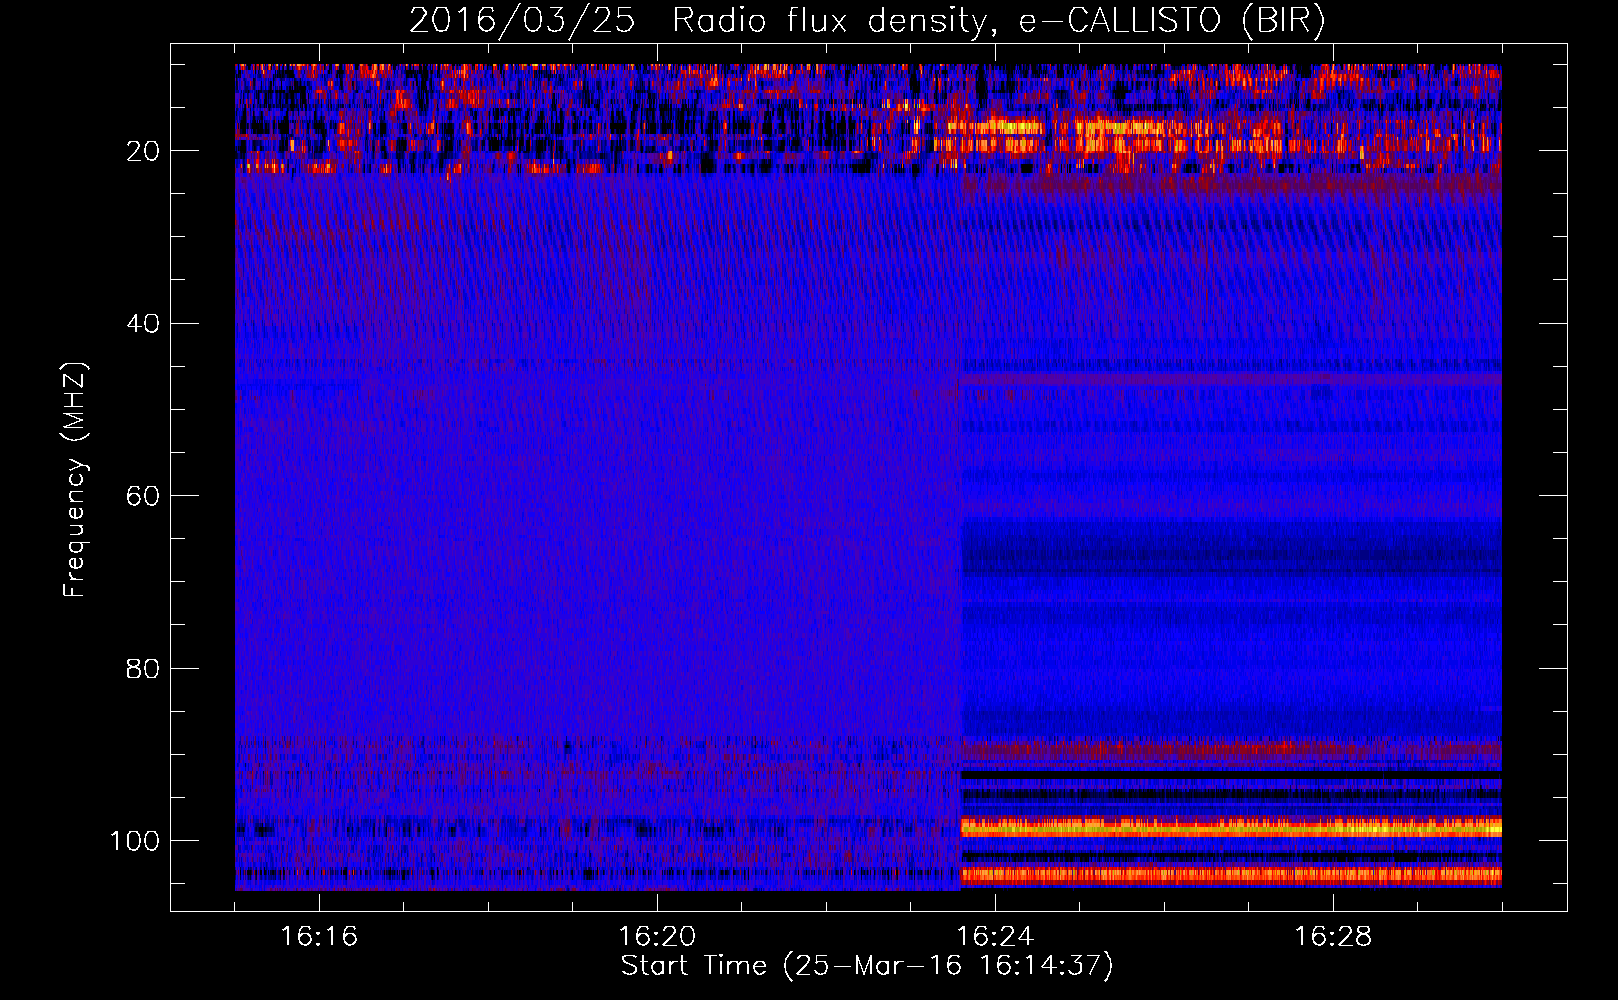Click the "16:28" time tick label
Viewport: 1618px width, 1000px height.
pyautogui.click(x=1333, y=936)
